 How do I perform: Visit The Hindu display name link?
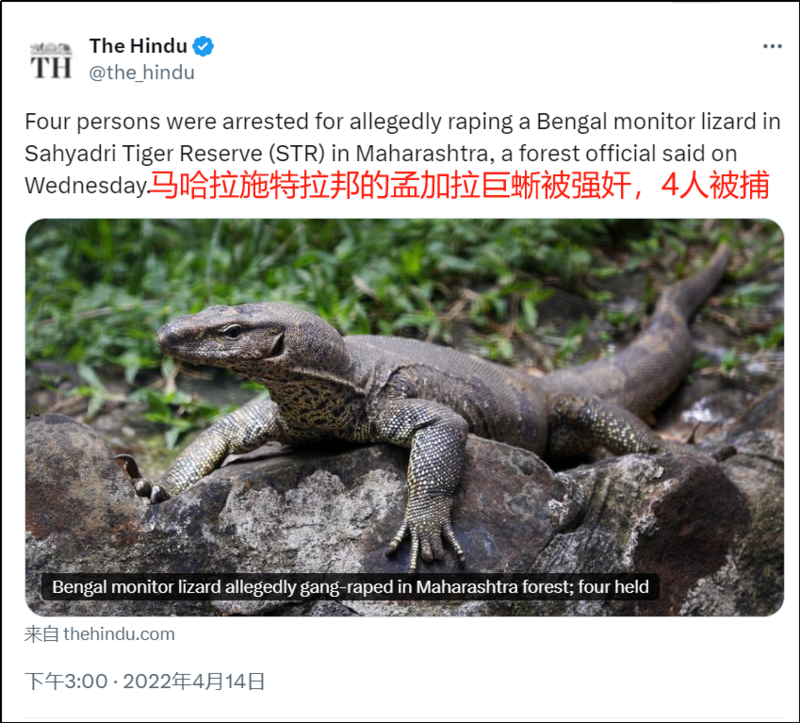138,46
